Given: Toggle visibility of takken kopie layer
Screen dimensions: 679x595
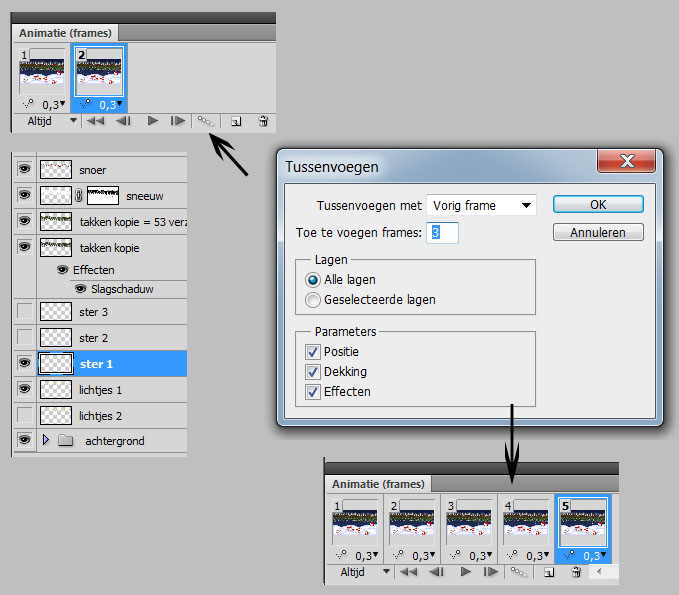Looking at the screenshot, I should (x=25, y=247).
